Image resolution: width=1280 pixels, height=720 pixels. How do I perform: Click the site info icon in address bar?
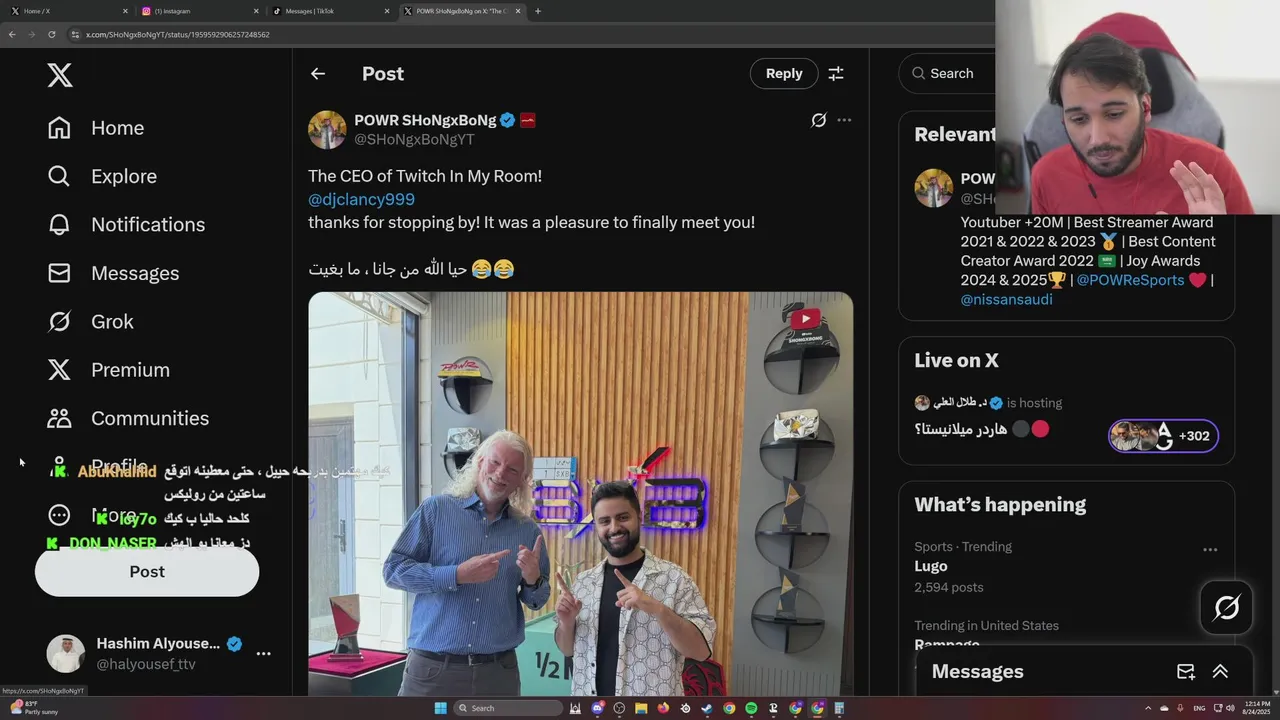(x=75, y=34)
